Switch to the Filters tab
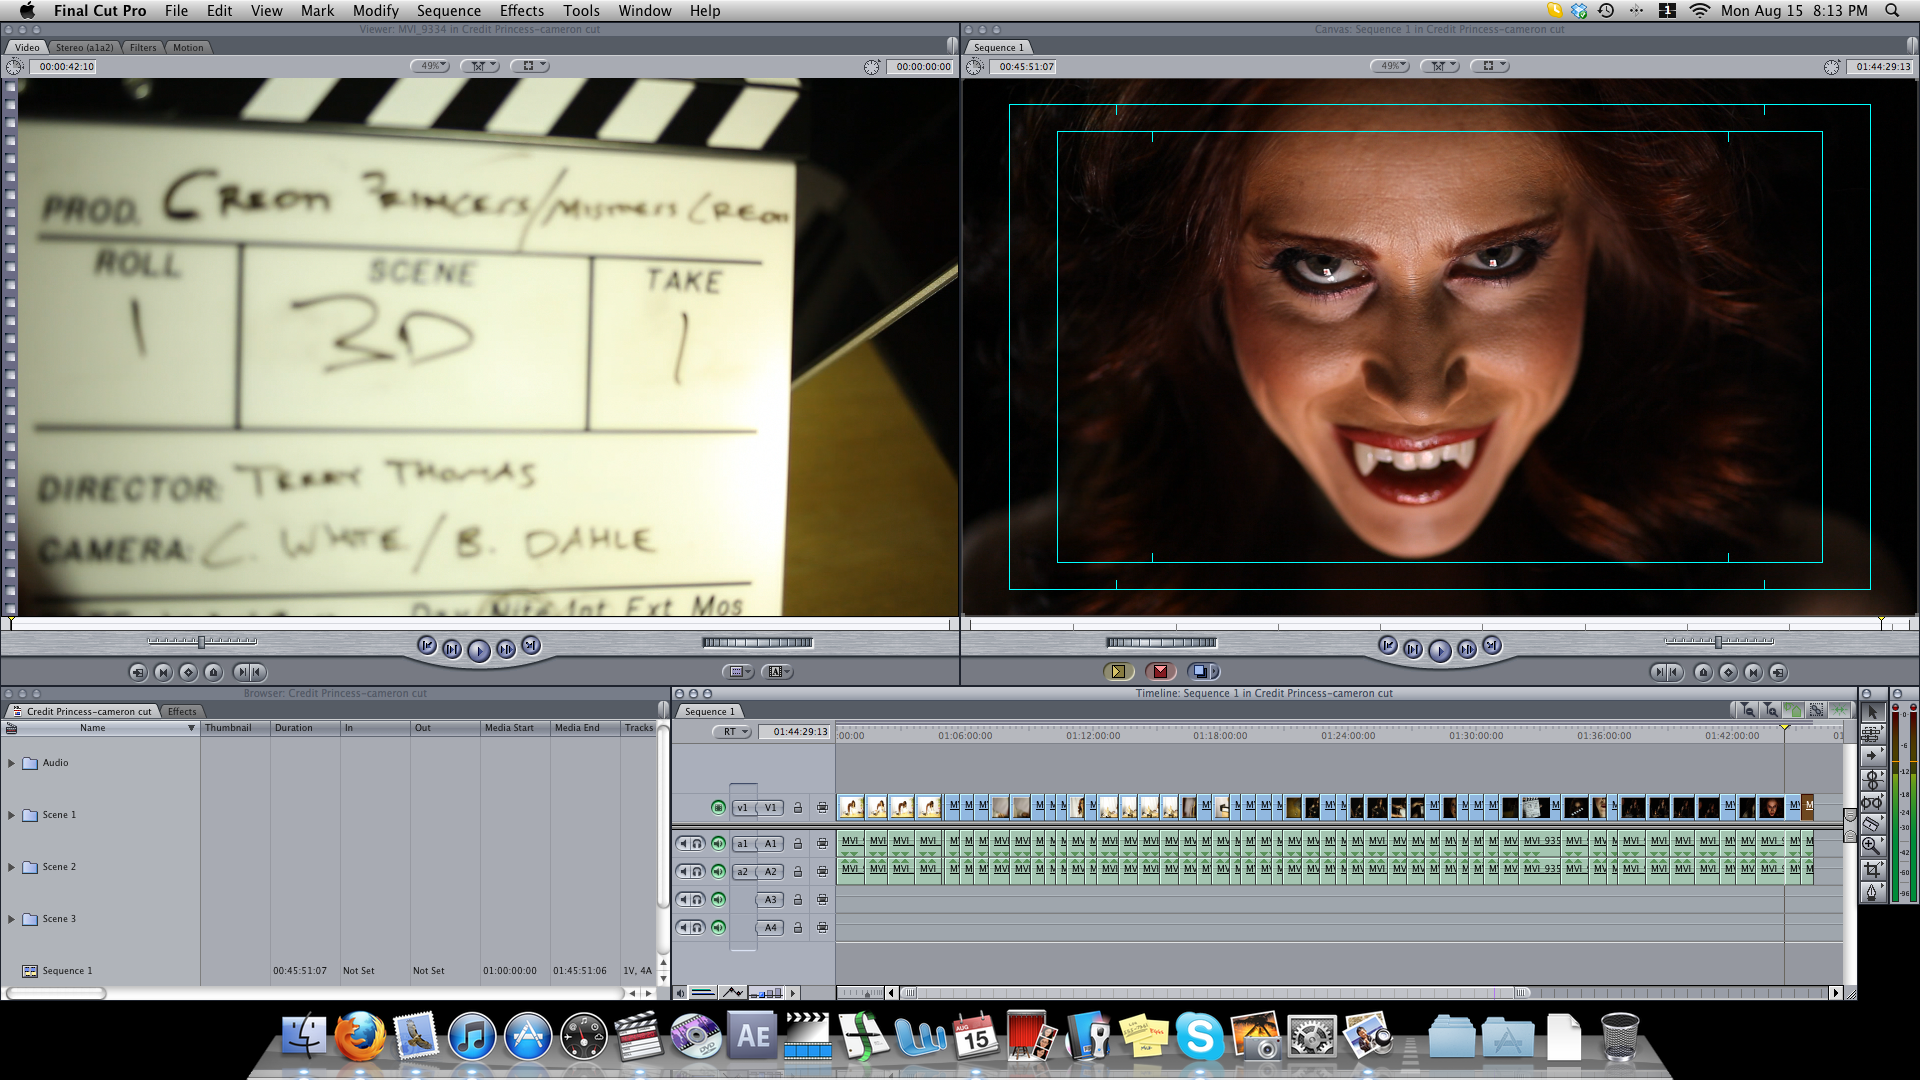 142,47
